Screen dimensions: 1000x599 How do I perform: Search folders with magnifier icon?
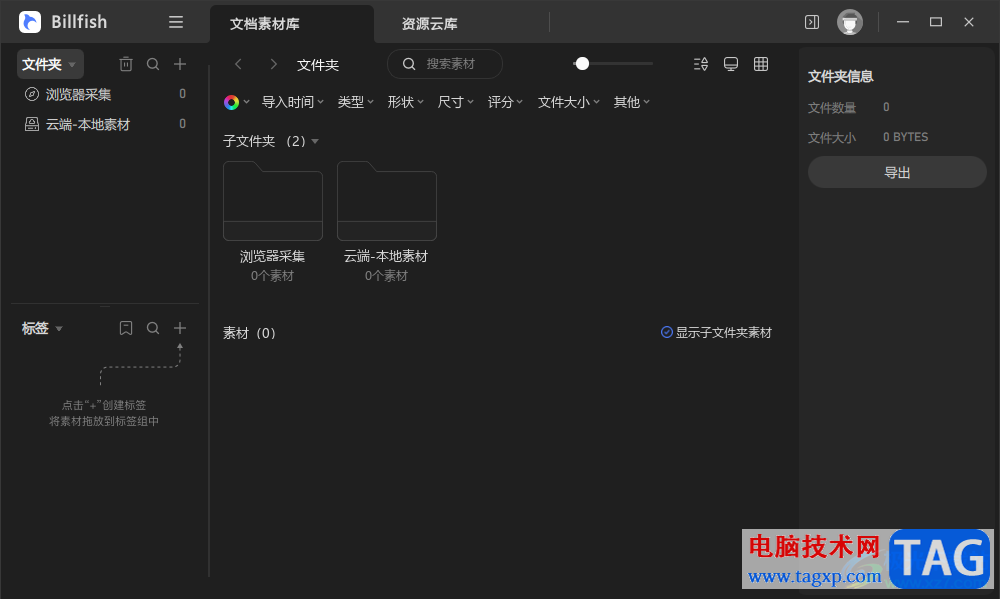[x=153, y=64]
